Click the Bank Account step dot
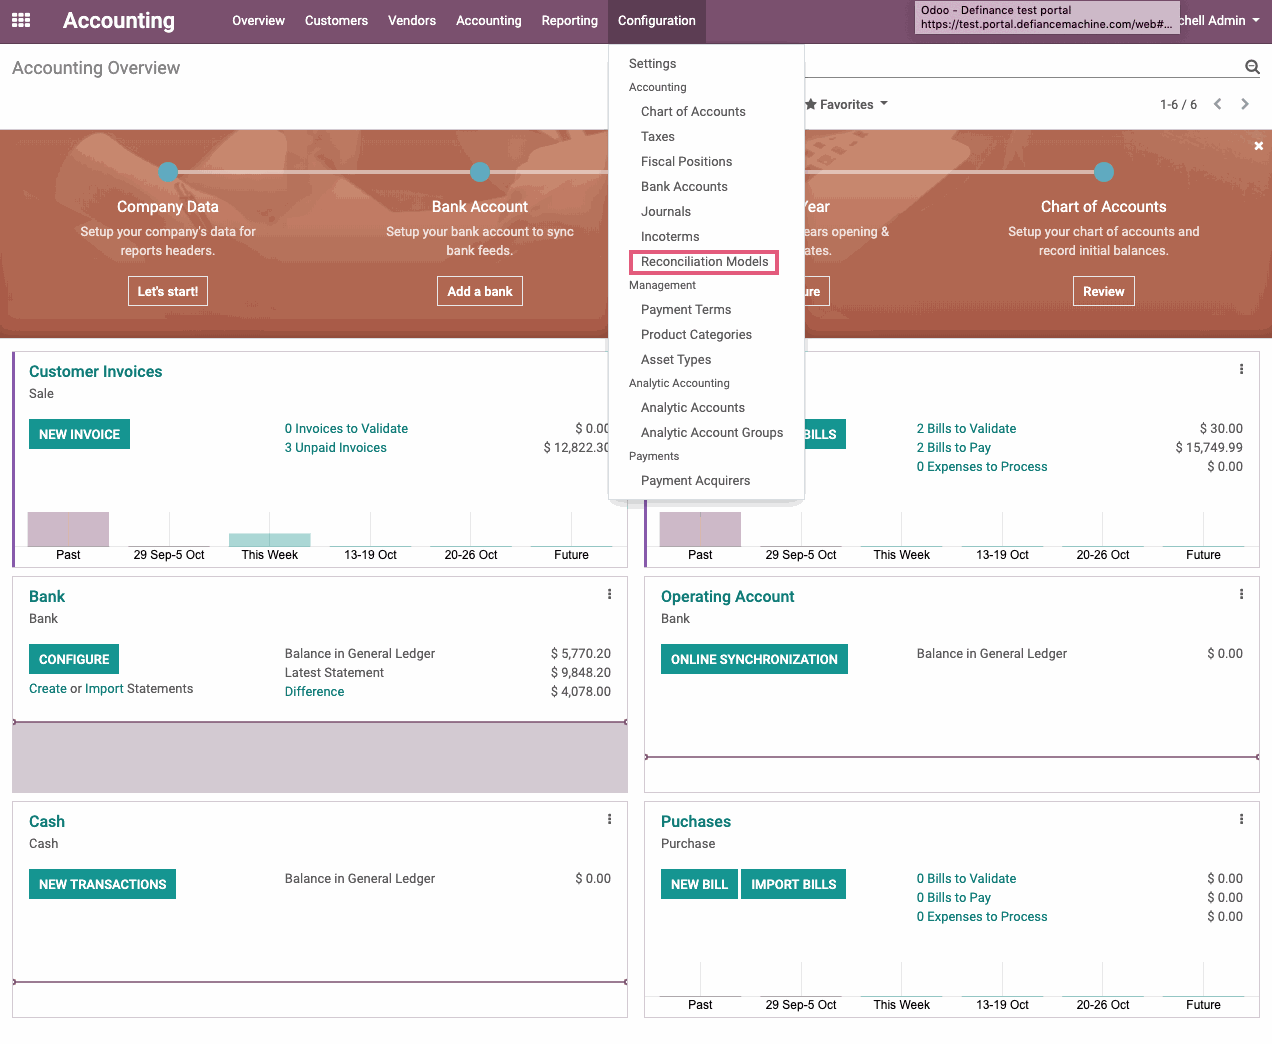 [480, 172]
